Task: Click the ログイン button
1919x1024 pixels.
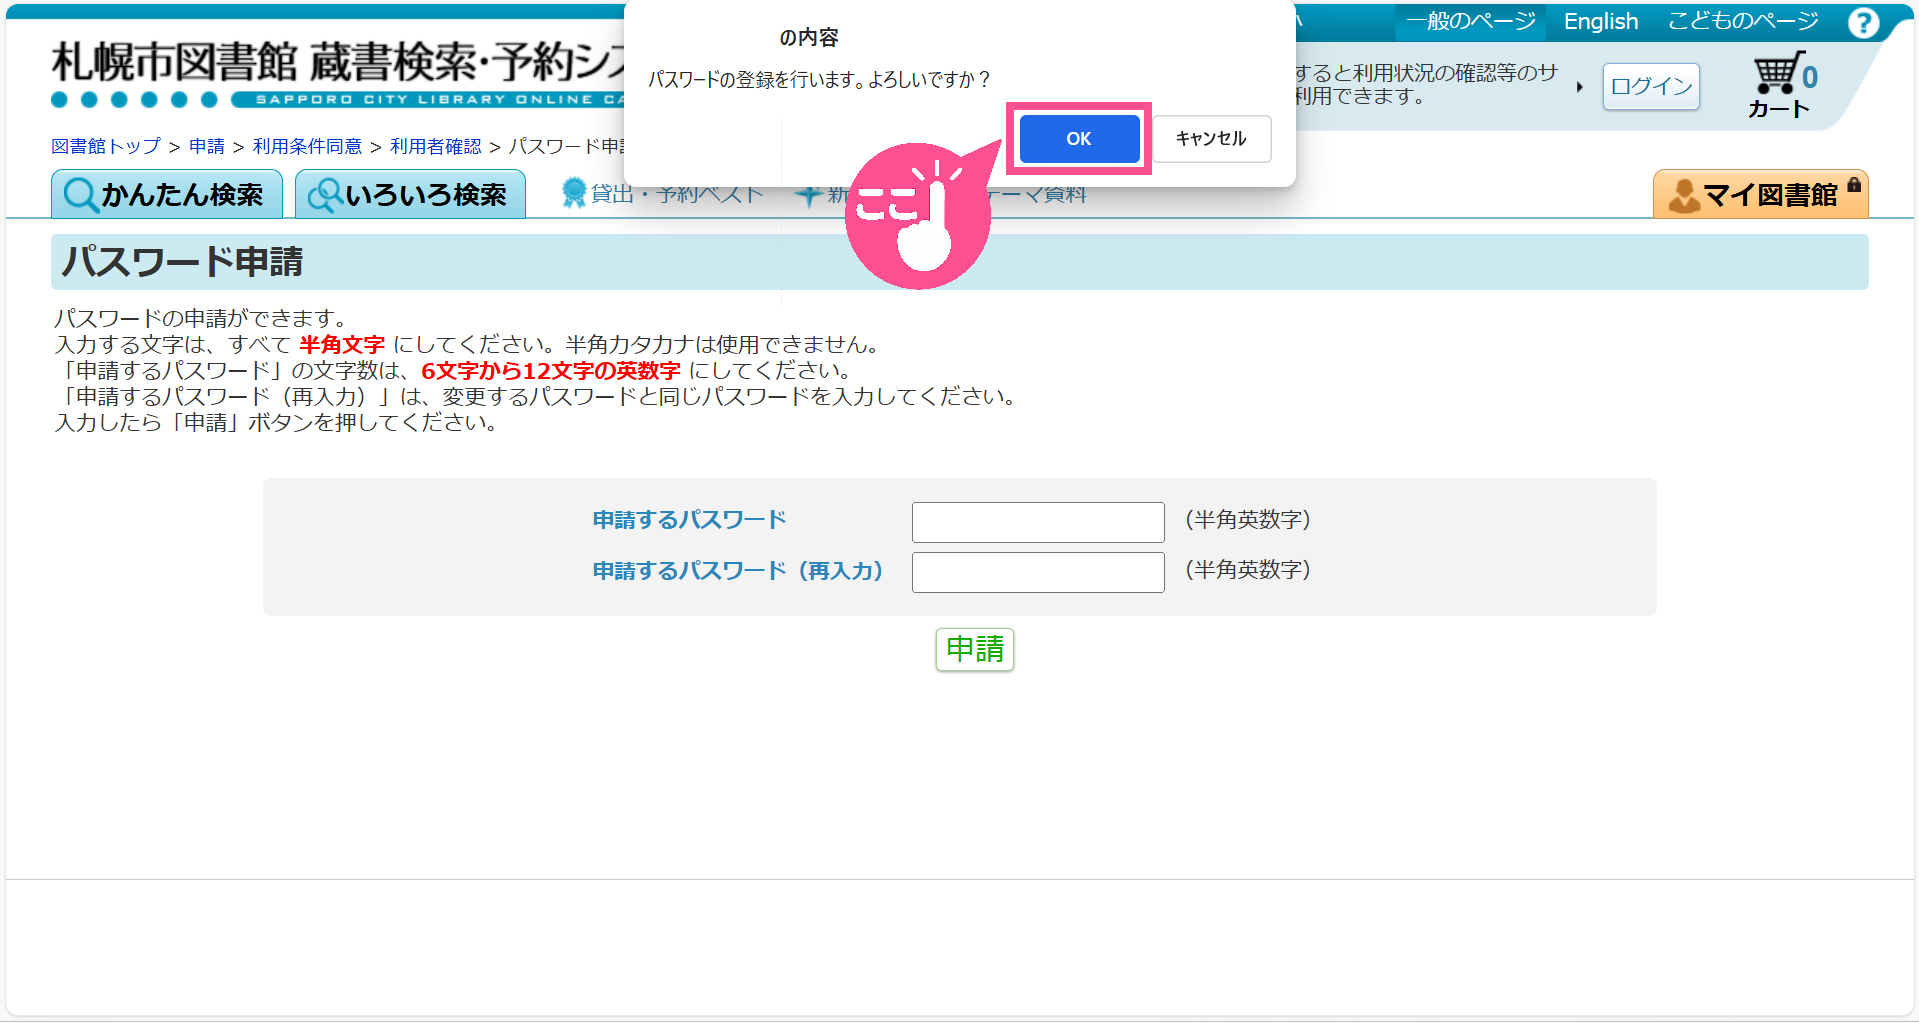Action: point(1651,87)
